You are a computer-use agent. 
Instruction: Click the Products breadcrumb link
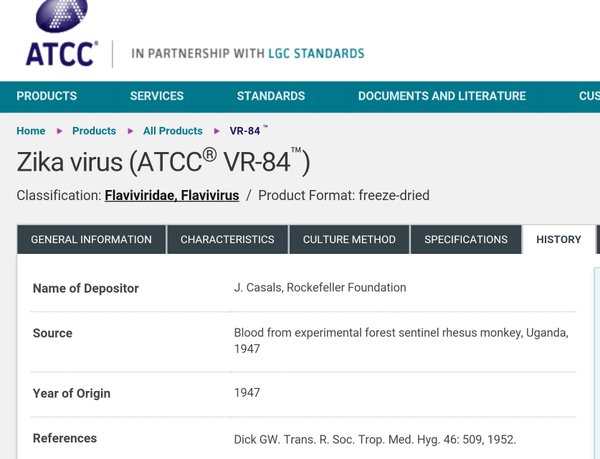[x=94, y=131]
